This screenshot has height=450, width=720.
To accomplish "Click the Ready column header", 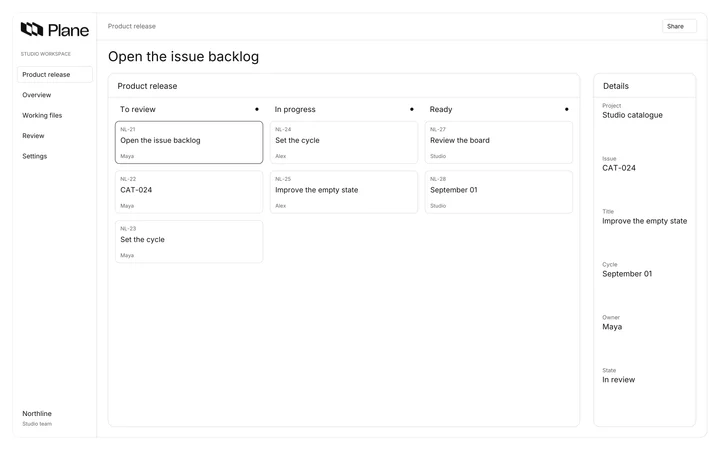I will (x=441, y=109).
